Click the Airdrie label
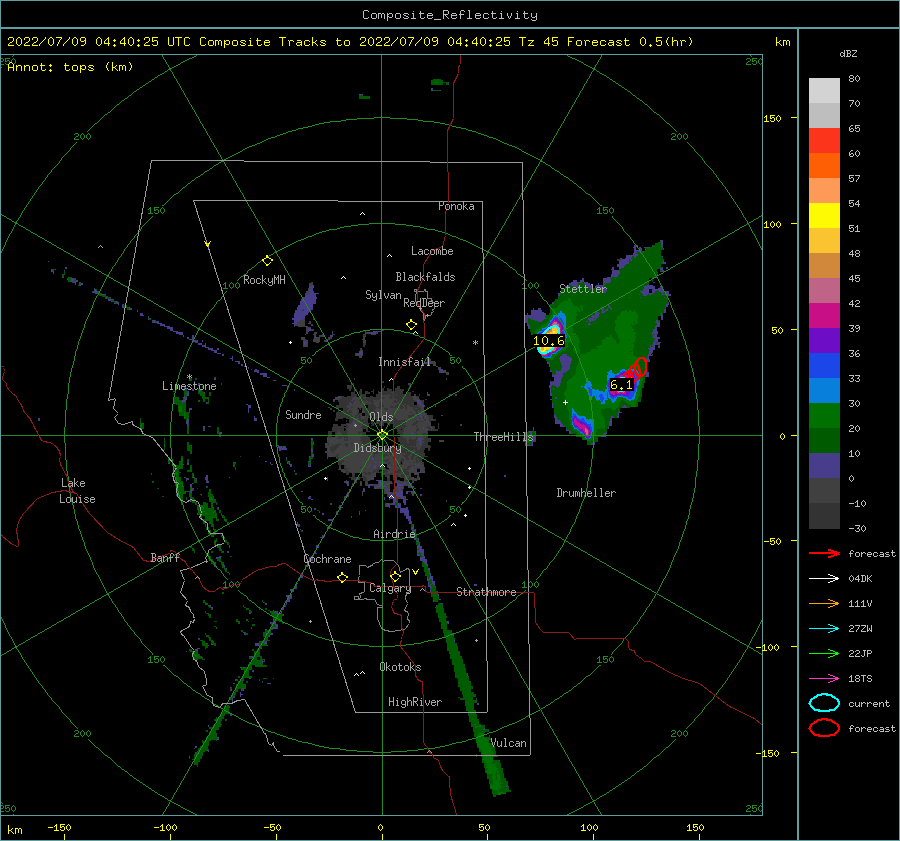This screenshot has height=841, width=900. 394,534
